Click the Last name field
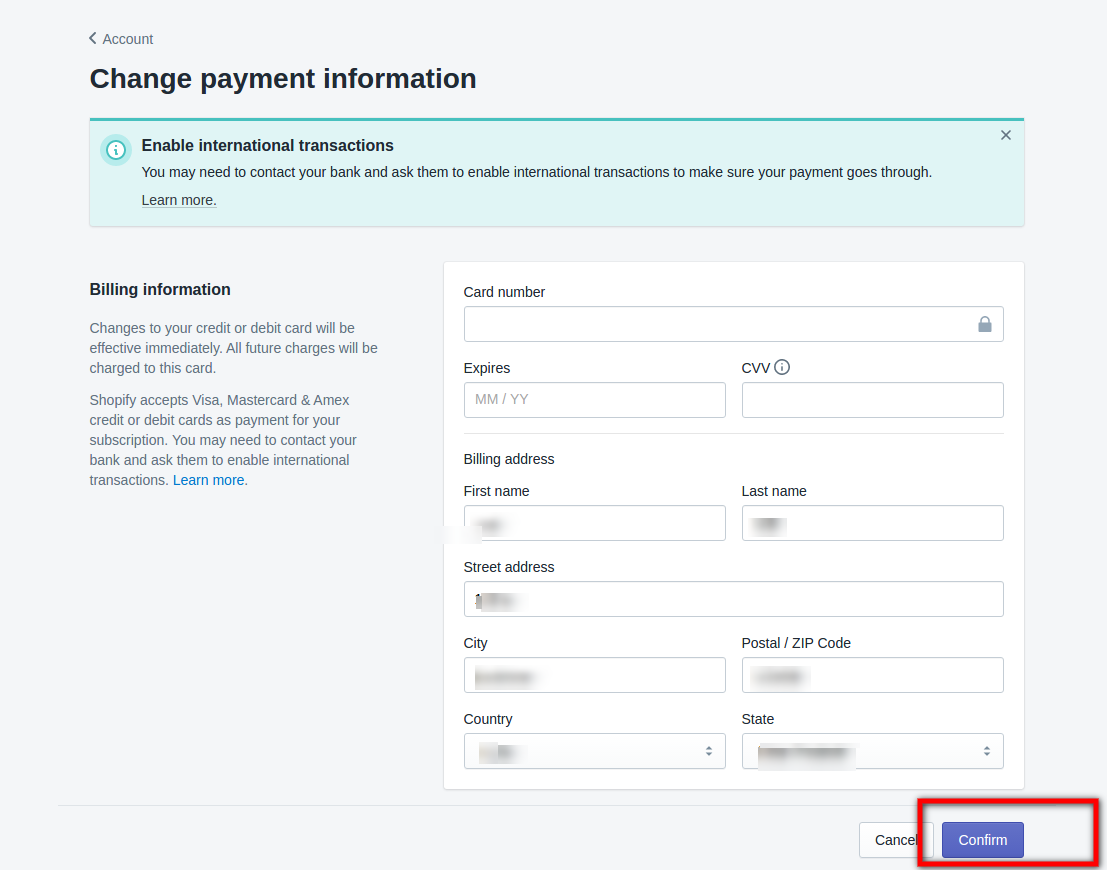Image resolution: width=1107 pixels, height=870 pixels. [872, 523]
